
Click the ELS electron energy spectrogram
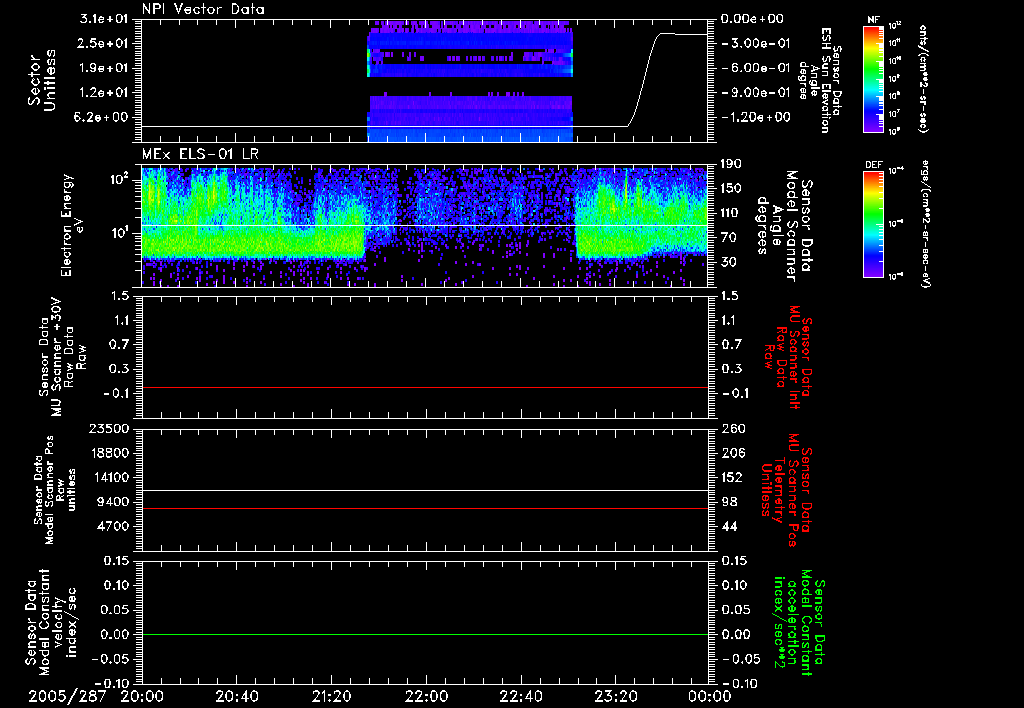[424, 227]
